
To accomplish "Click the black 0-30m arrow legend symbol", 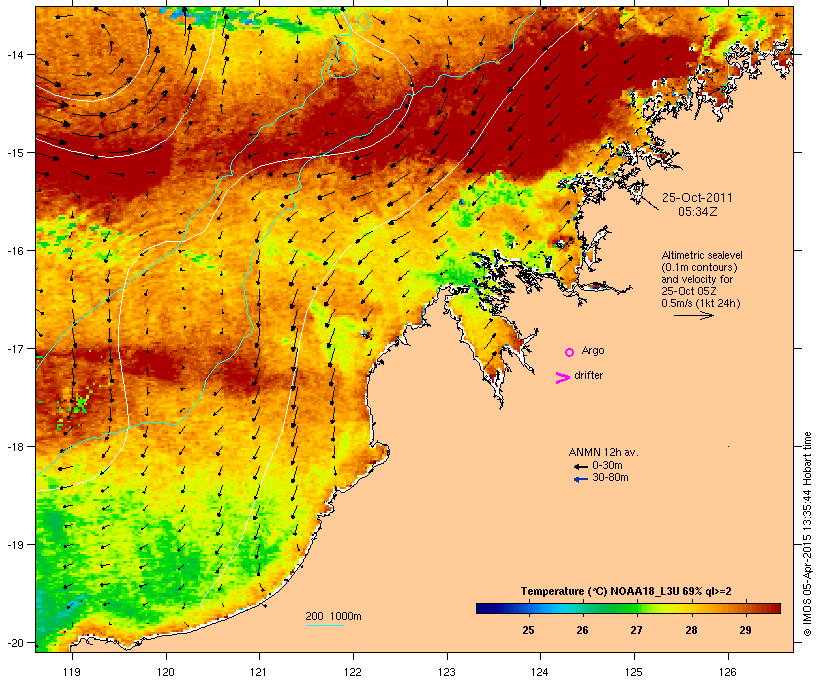I will pos(581,466).
